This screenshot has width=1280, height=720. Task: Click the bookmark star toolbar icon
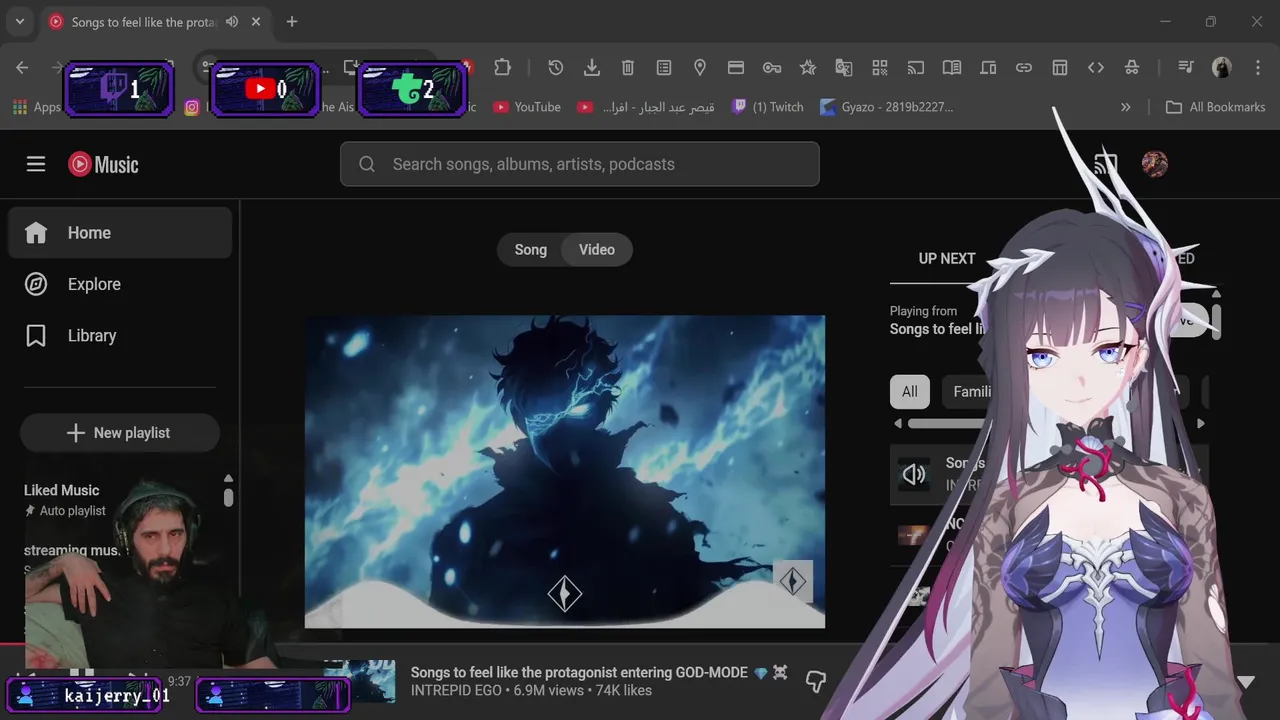[x=808, y=67]
